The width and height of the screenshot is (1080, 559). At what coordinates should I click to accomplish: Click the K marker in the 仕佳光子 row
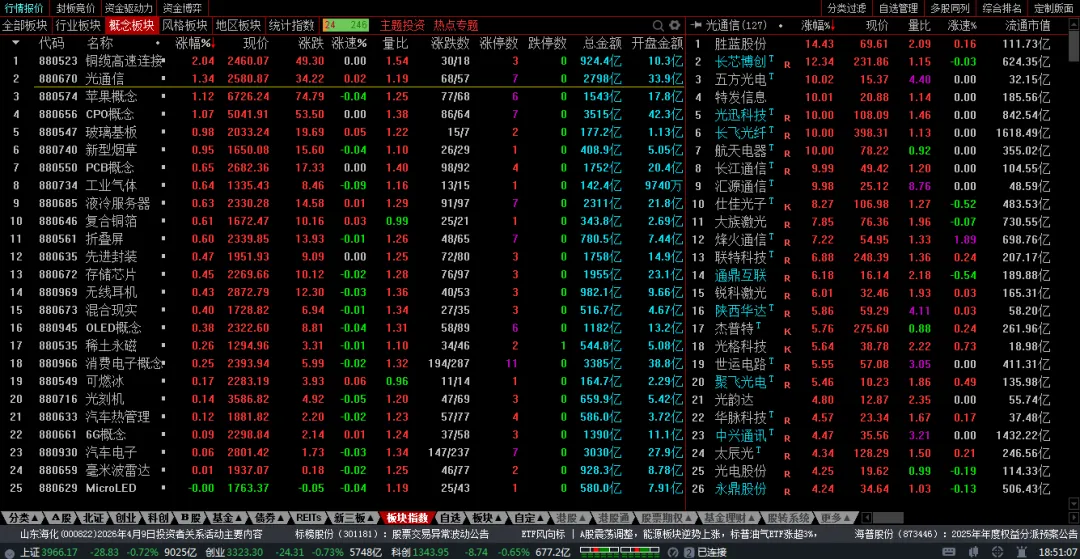pos(787,207)
